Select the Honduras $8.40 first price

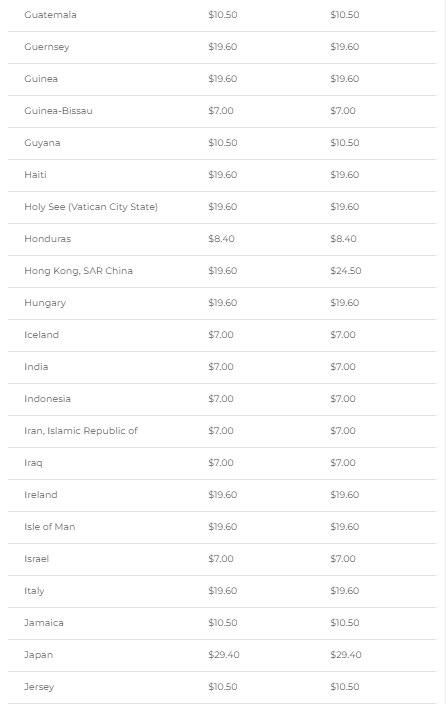click(221, 239)
